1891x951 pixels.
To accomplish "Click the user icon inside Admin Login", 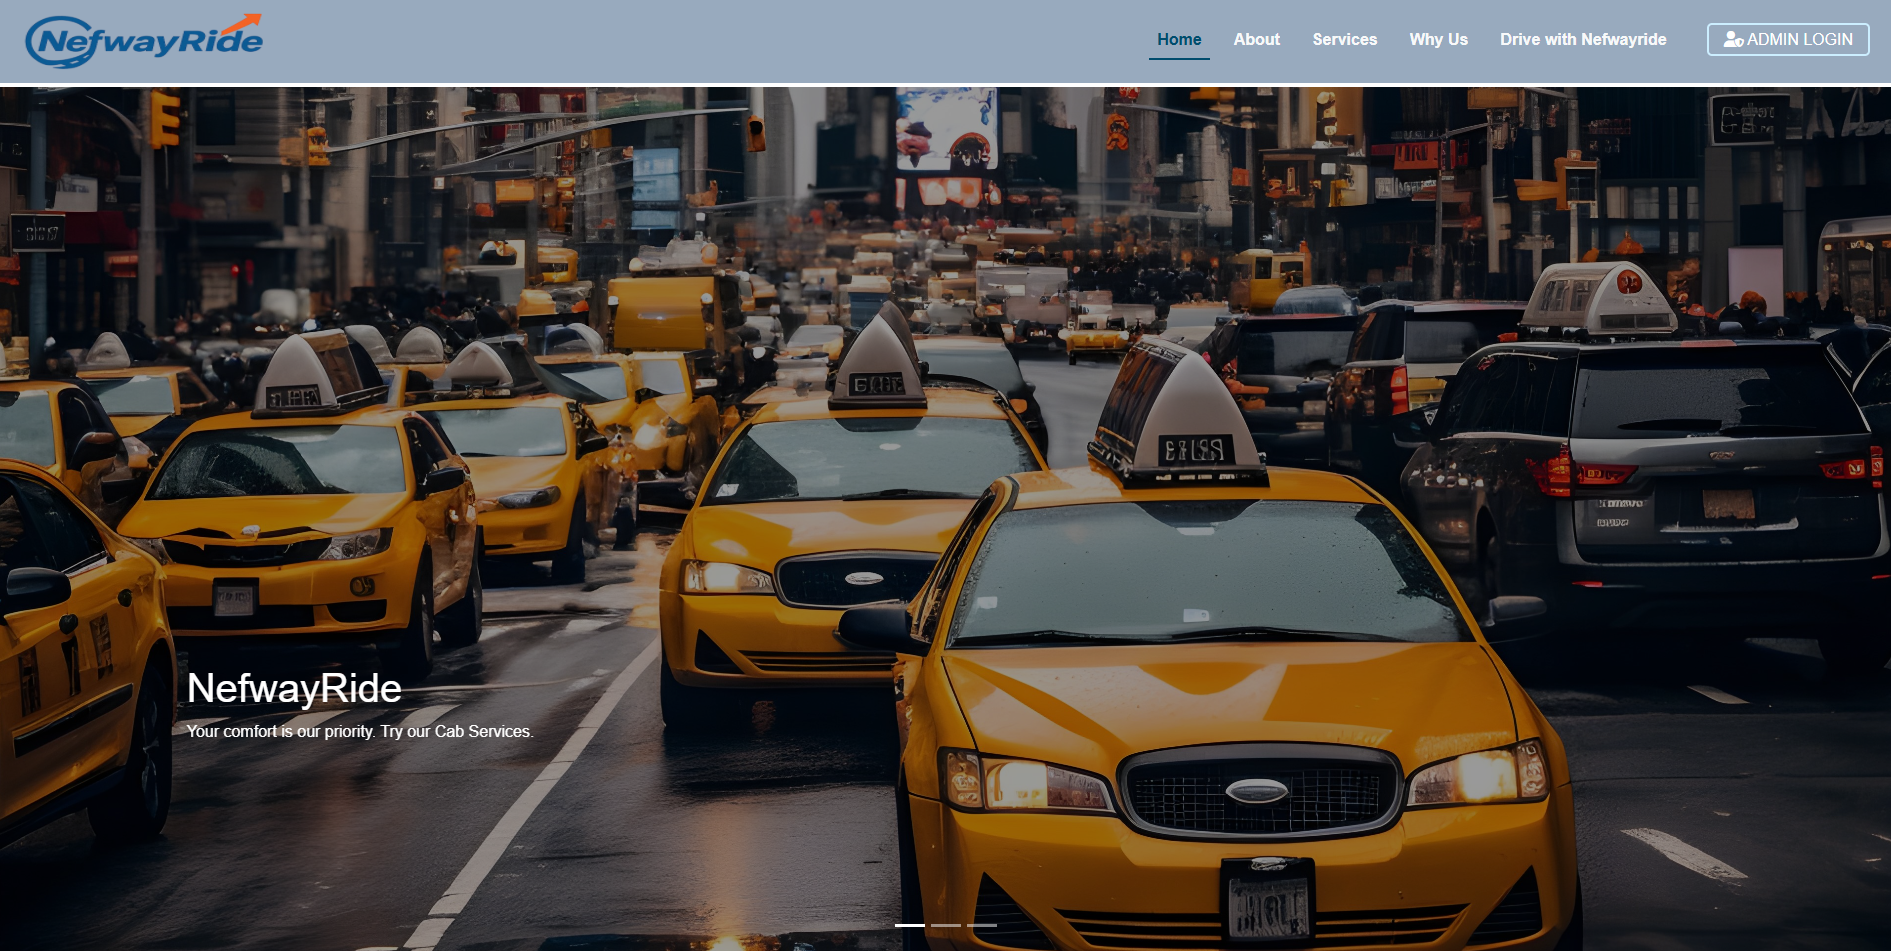I will [x=1733, y=40].
